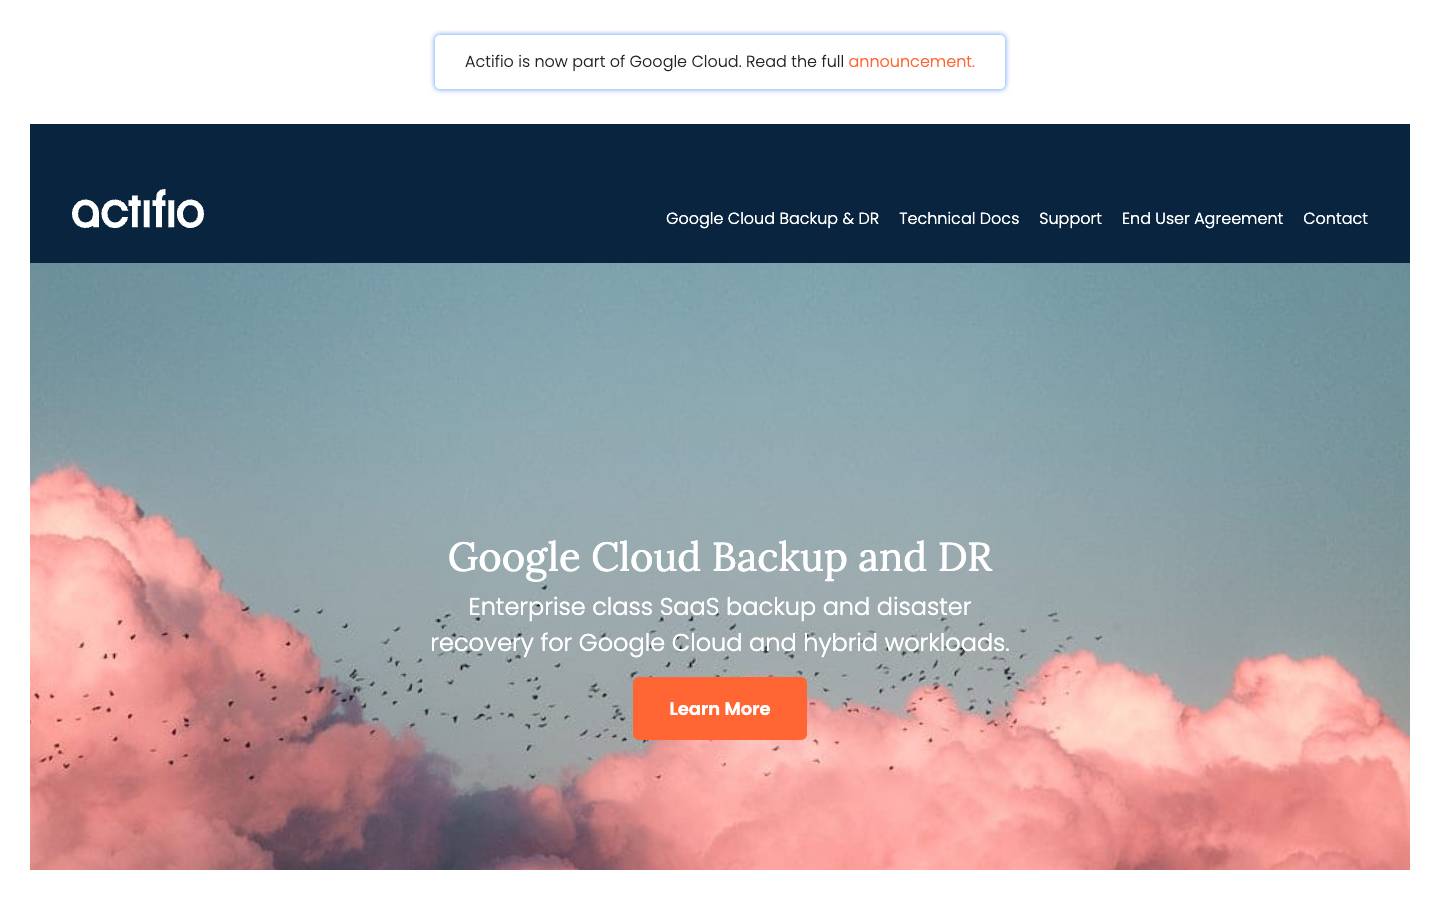Click the Enterprise class SaaS backup subheading text
Viewport: 1440px width, 900px height.
(720, 625)
